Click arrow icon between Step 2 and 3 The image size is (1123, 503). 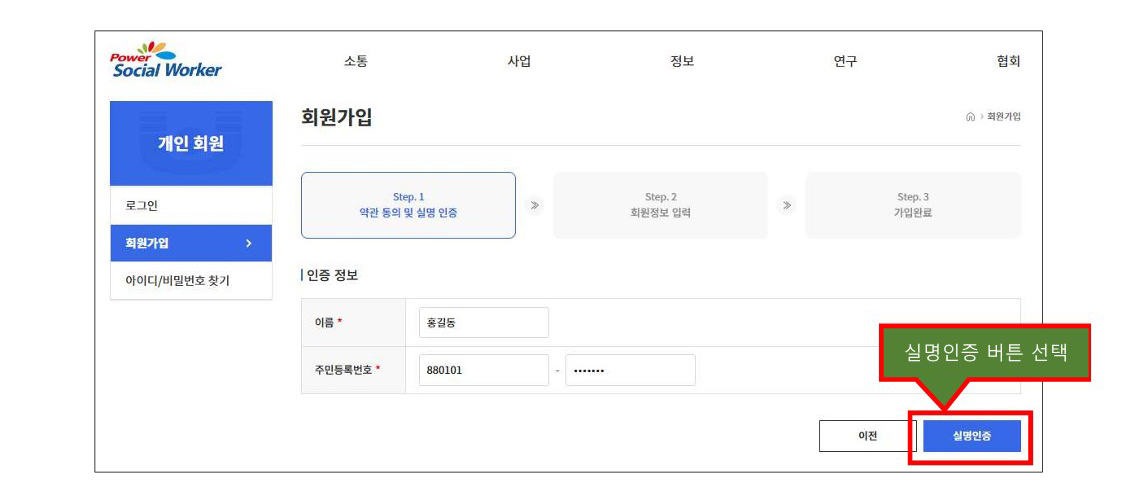(x=786, y=206)
